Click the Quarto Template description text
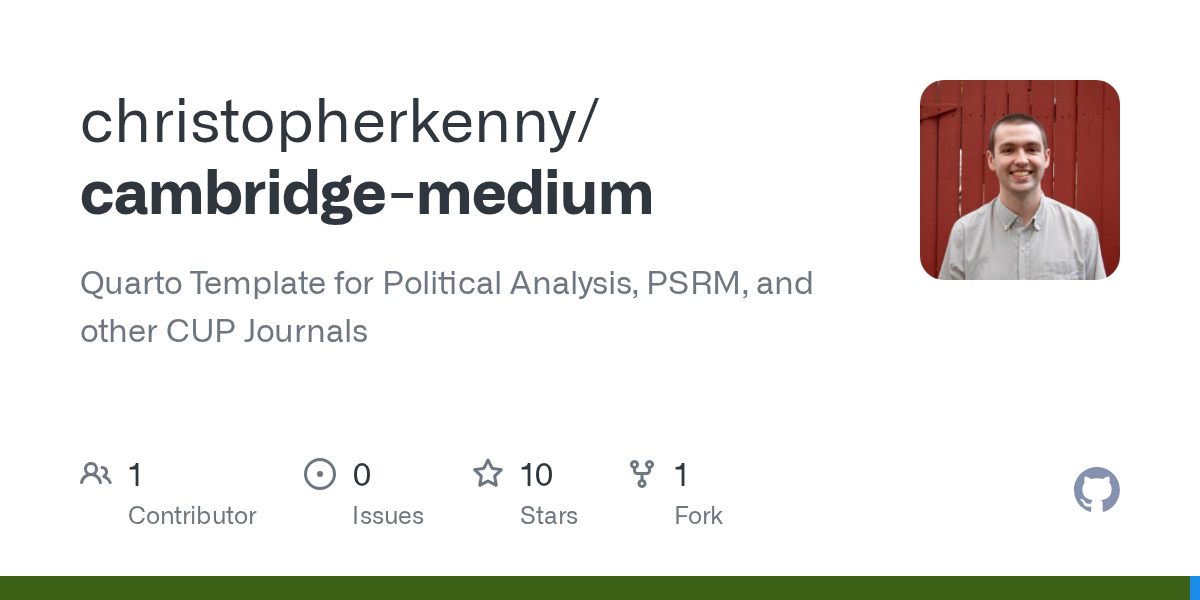This screenshot has height=600, width=1200. coord(446,284)
